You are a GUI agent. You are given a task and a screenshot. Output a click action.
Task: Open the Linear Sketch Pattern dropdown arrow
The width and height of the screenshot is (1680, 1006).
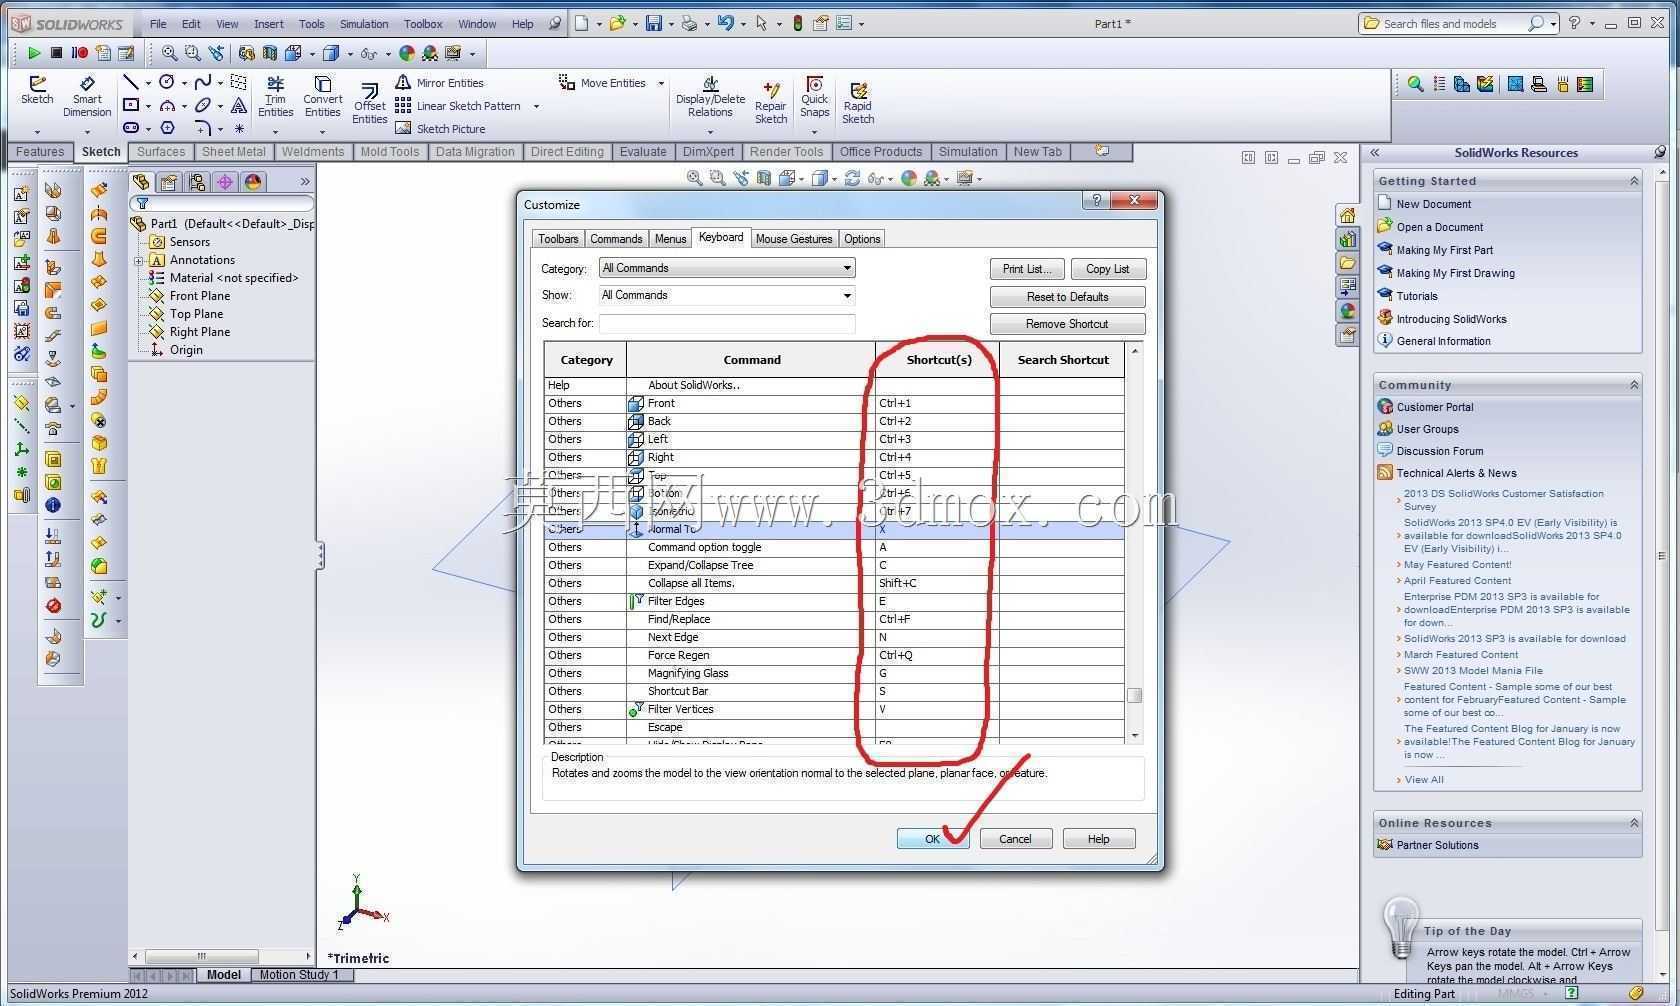tap(536, 106)
